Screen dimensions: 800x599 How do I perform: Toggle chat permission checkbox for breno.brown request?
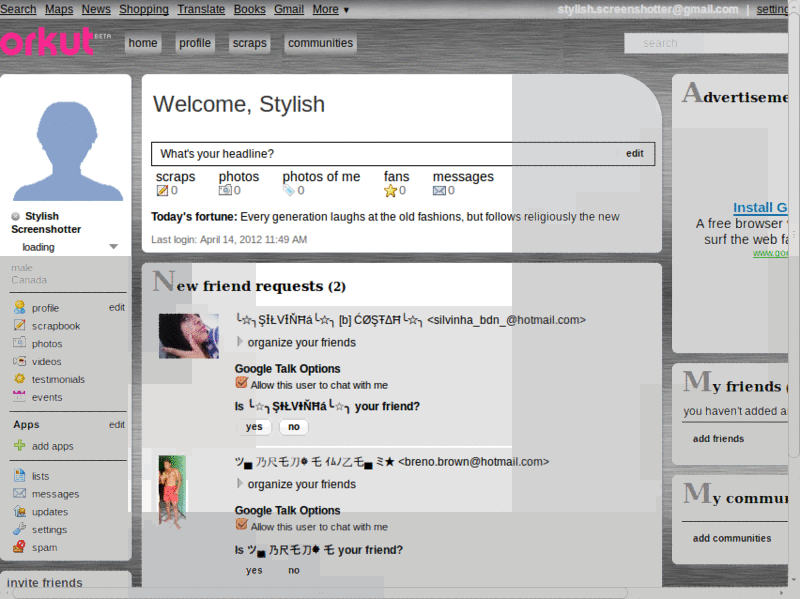tap(242, 525)
